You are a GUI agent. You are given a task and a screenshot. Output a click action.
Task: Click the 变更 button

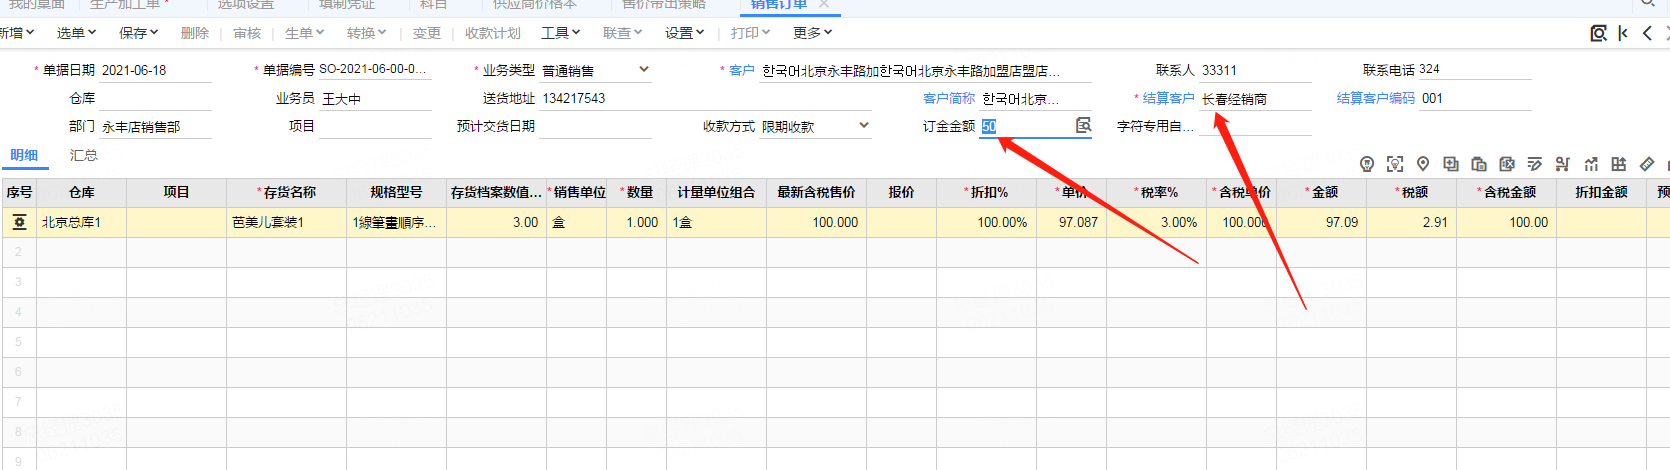(427, 33)
